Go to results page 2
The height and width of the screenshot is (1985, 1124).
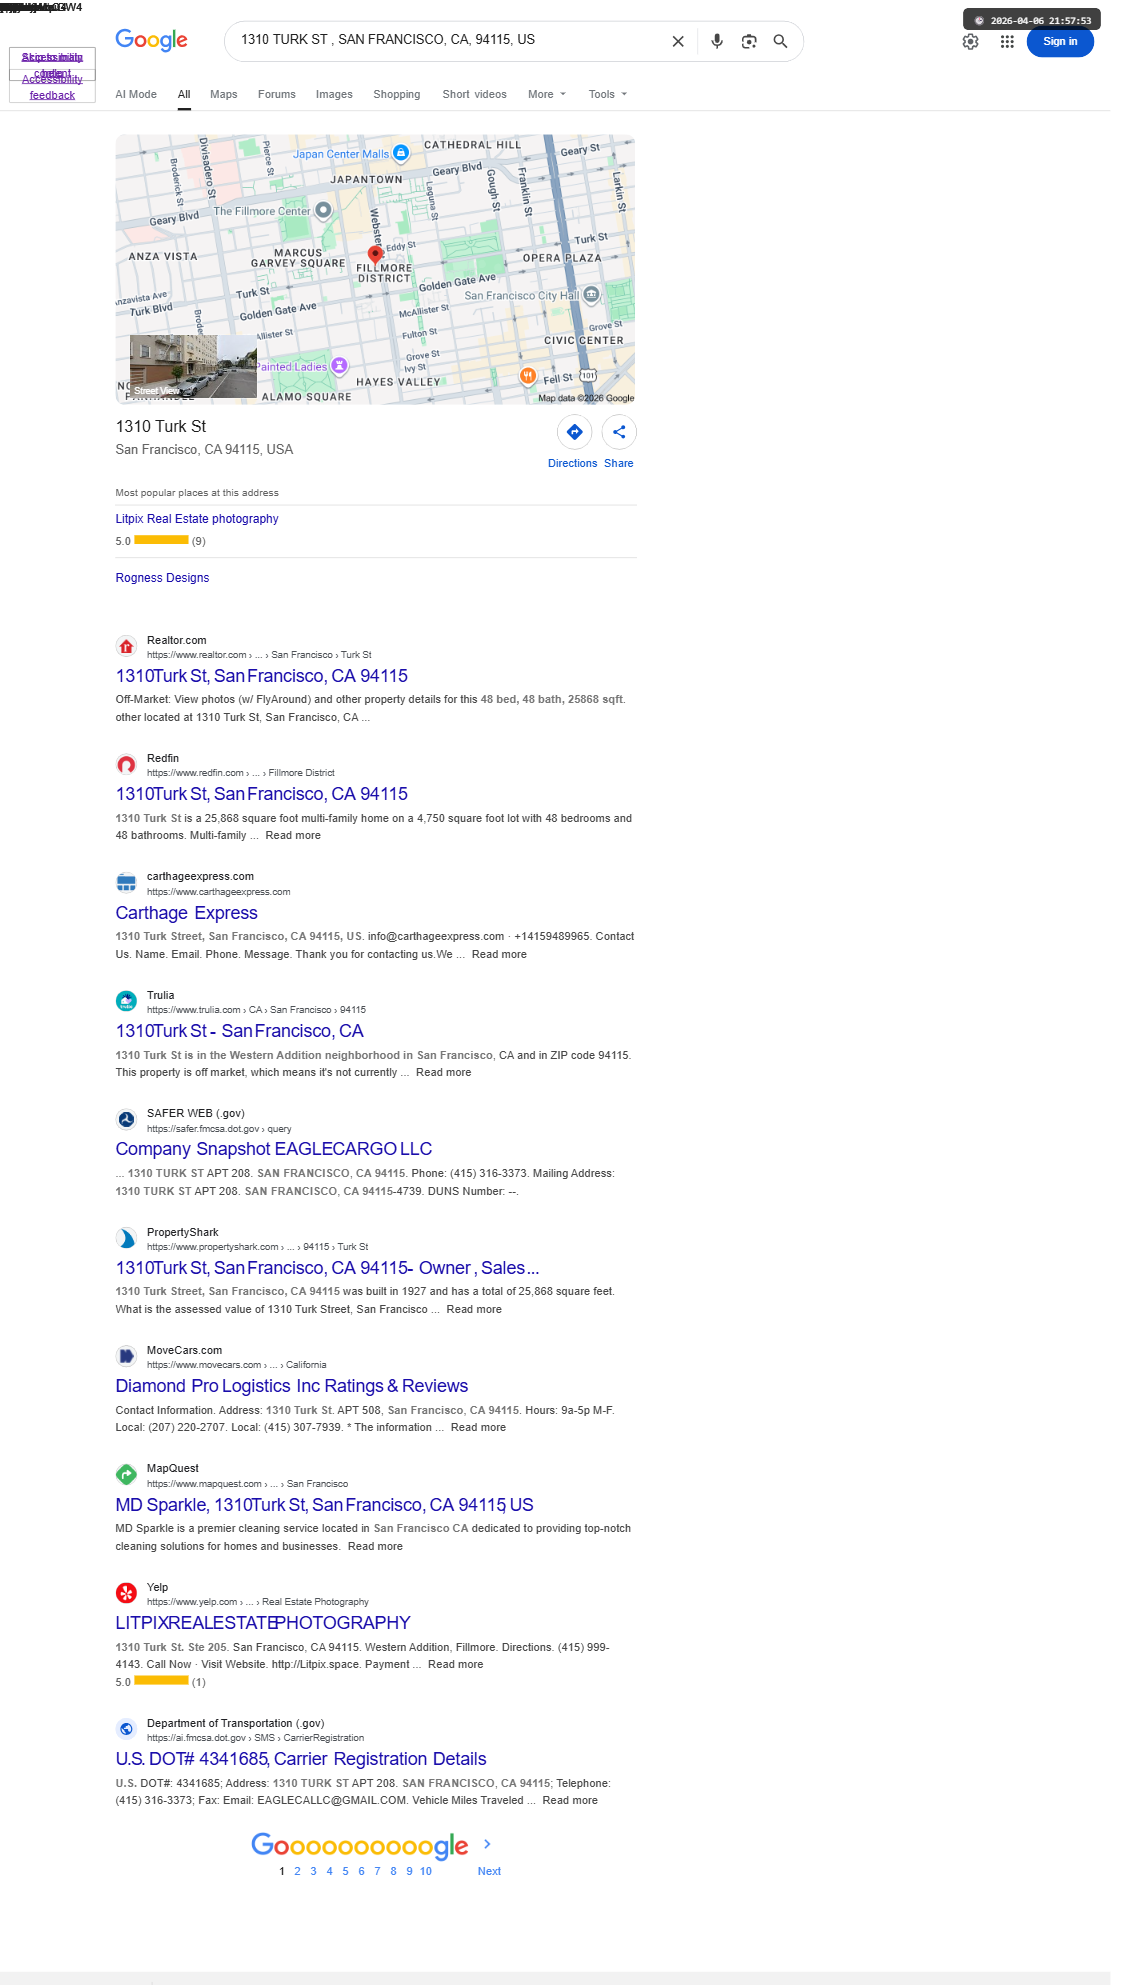pos(297,1871)
